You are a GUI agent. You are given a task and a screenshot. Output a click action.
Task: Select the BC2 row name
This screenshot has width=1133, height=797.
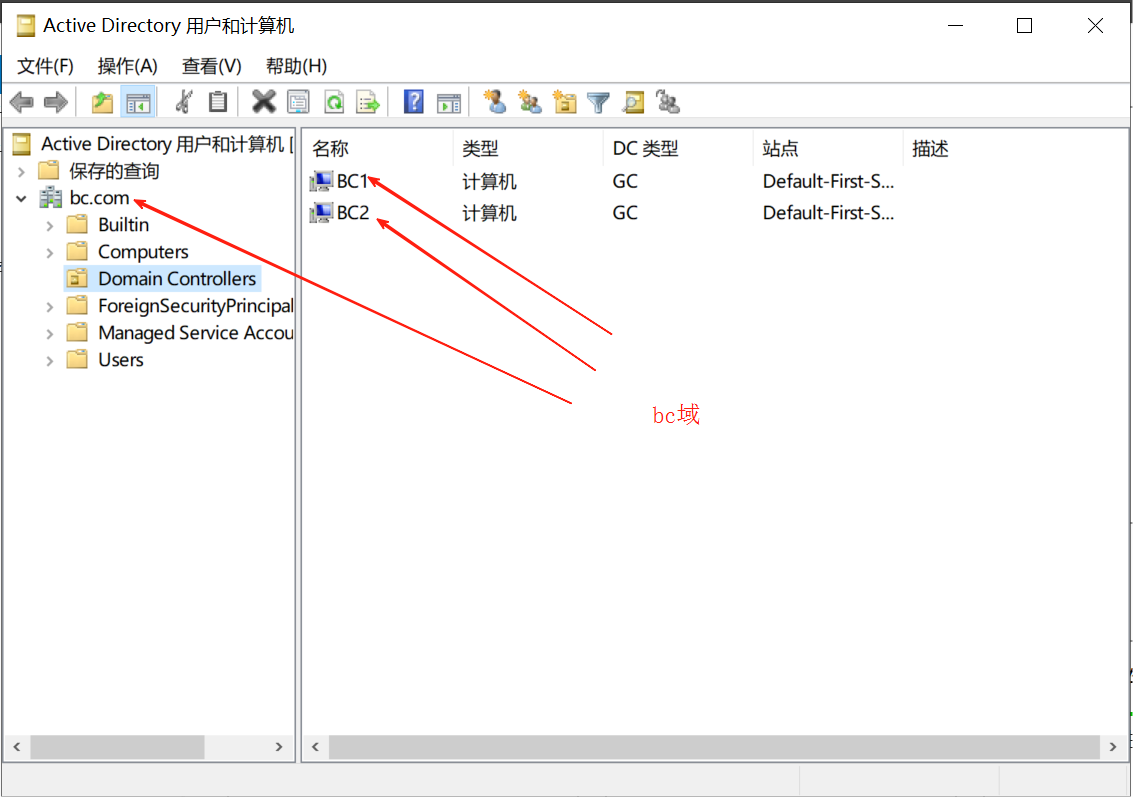tap(353, 213)
